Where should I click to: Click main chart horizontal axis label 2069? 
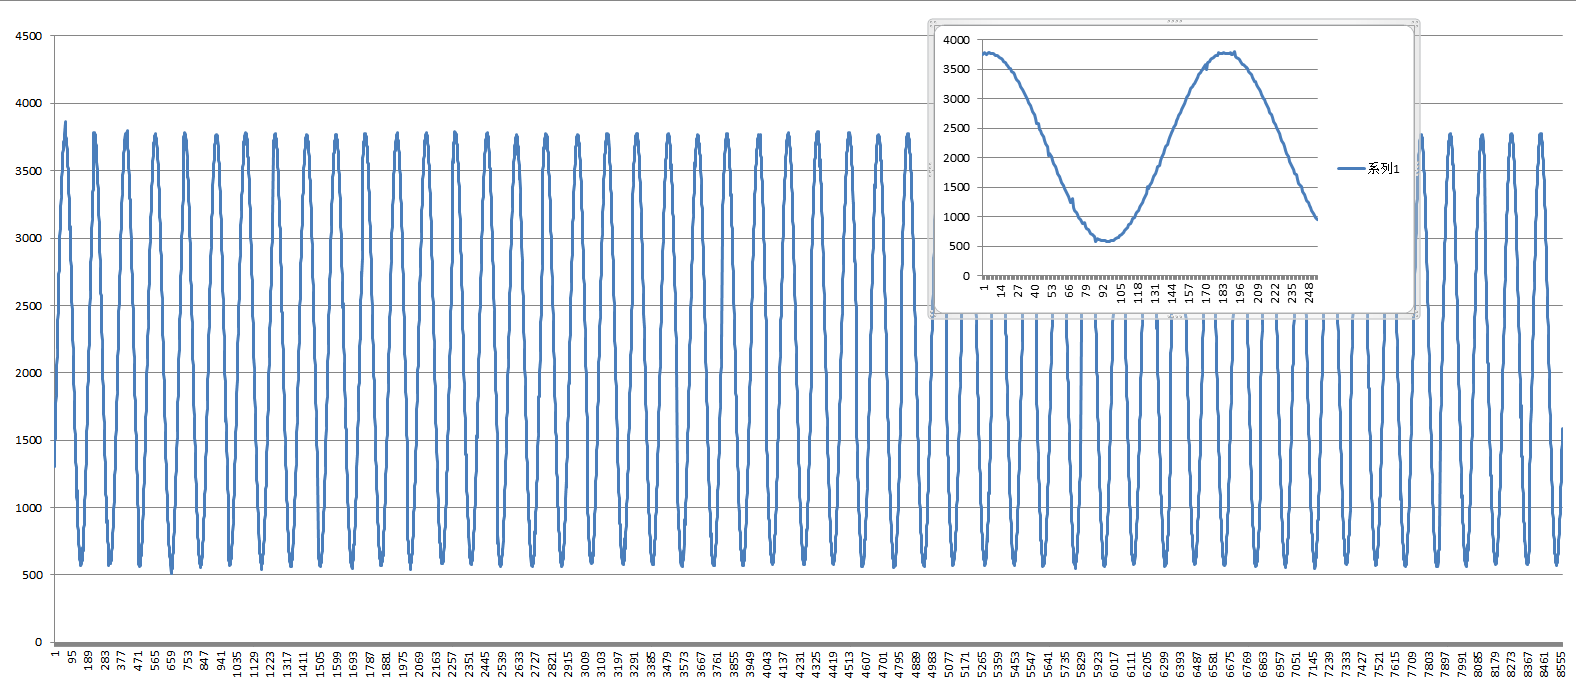point(419,664)
